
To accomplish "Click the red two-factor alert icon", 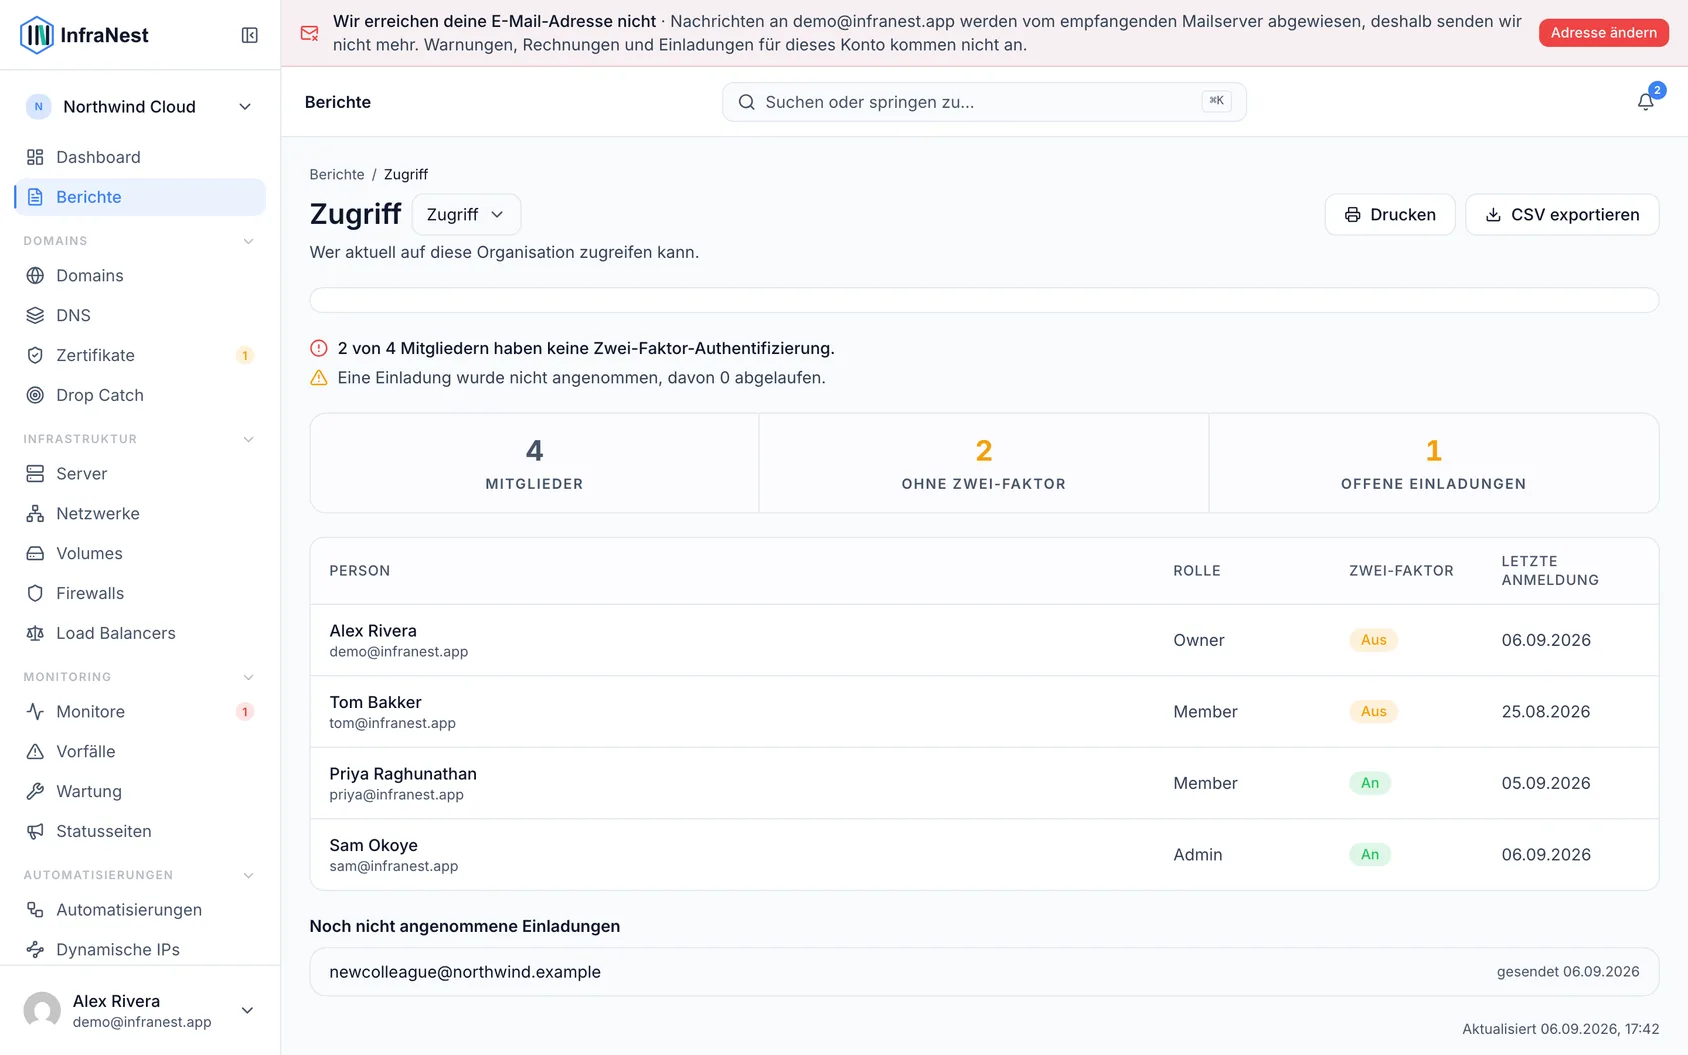I will (x=319, y=348).
